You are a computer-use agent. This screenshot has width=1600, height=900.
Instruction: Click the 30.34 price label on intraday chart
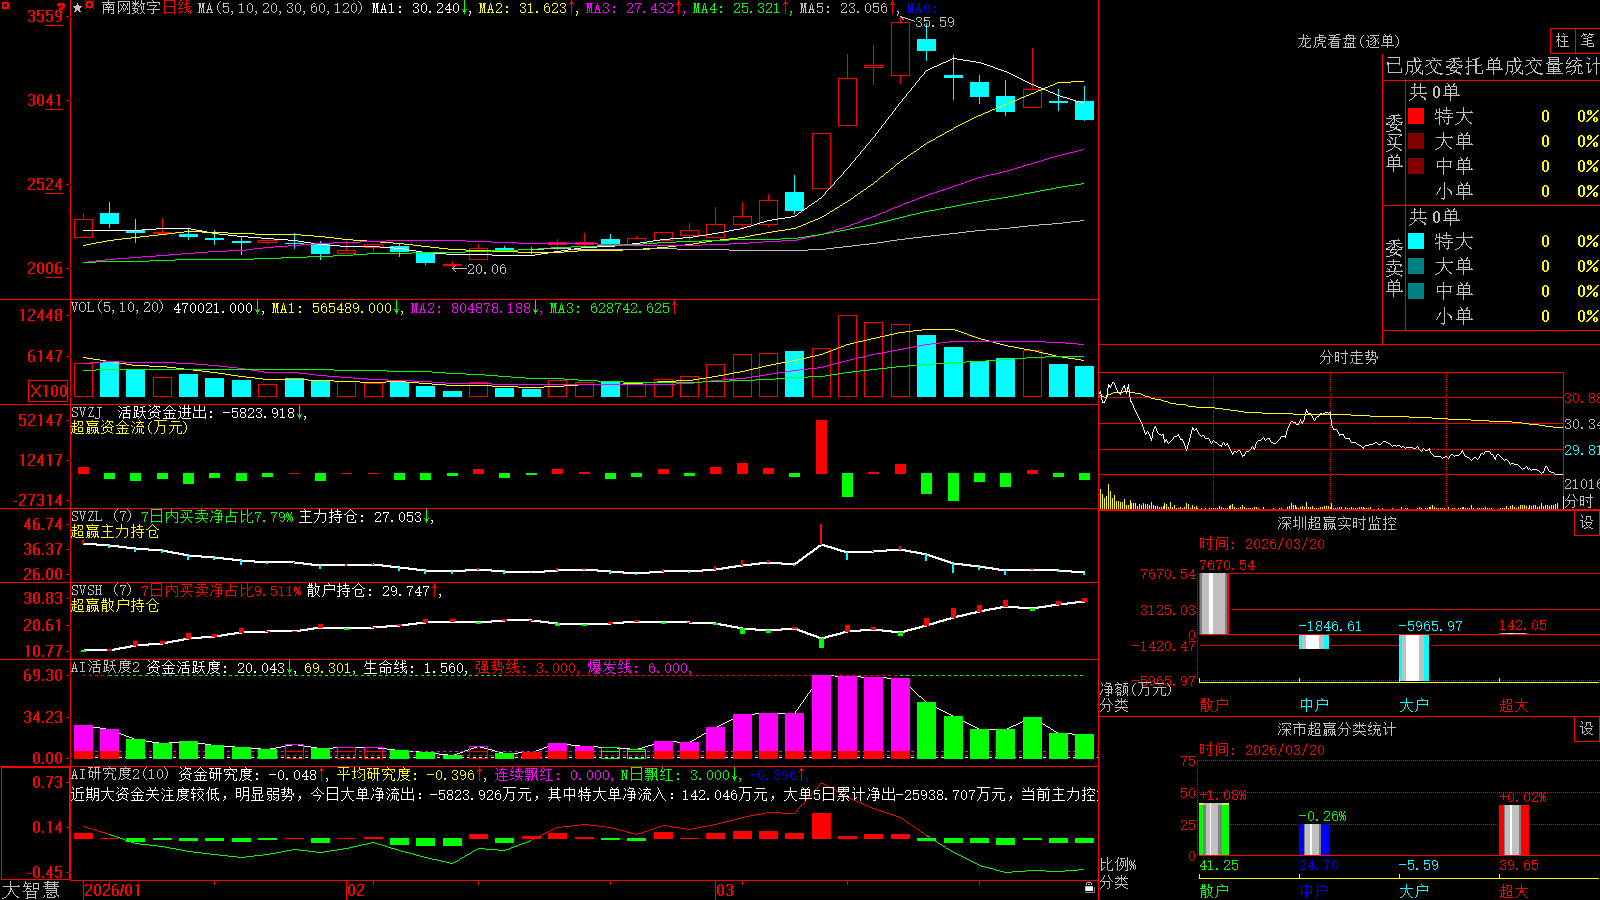click(1581, 424)
